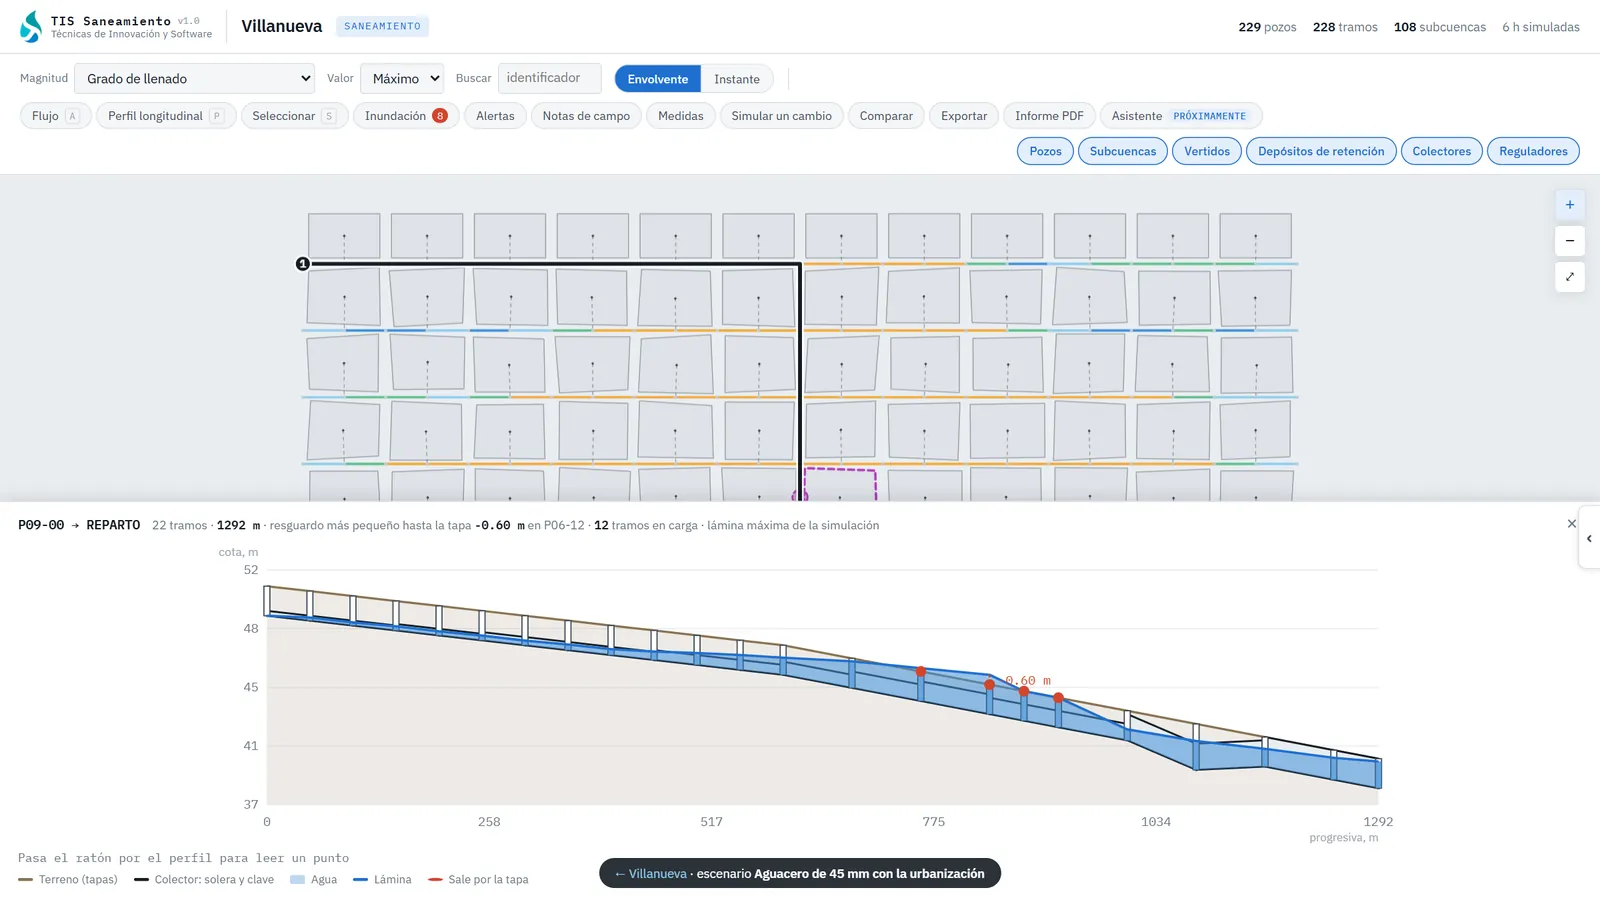Select node marker 1 on the map
1600x900 pixels.
(303, 264)
